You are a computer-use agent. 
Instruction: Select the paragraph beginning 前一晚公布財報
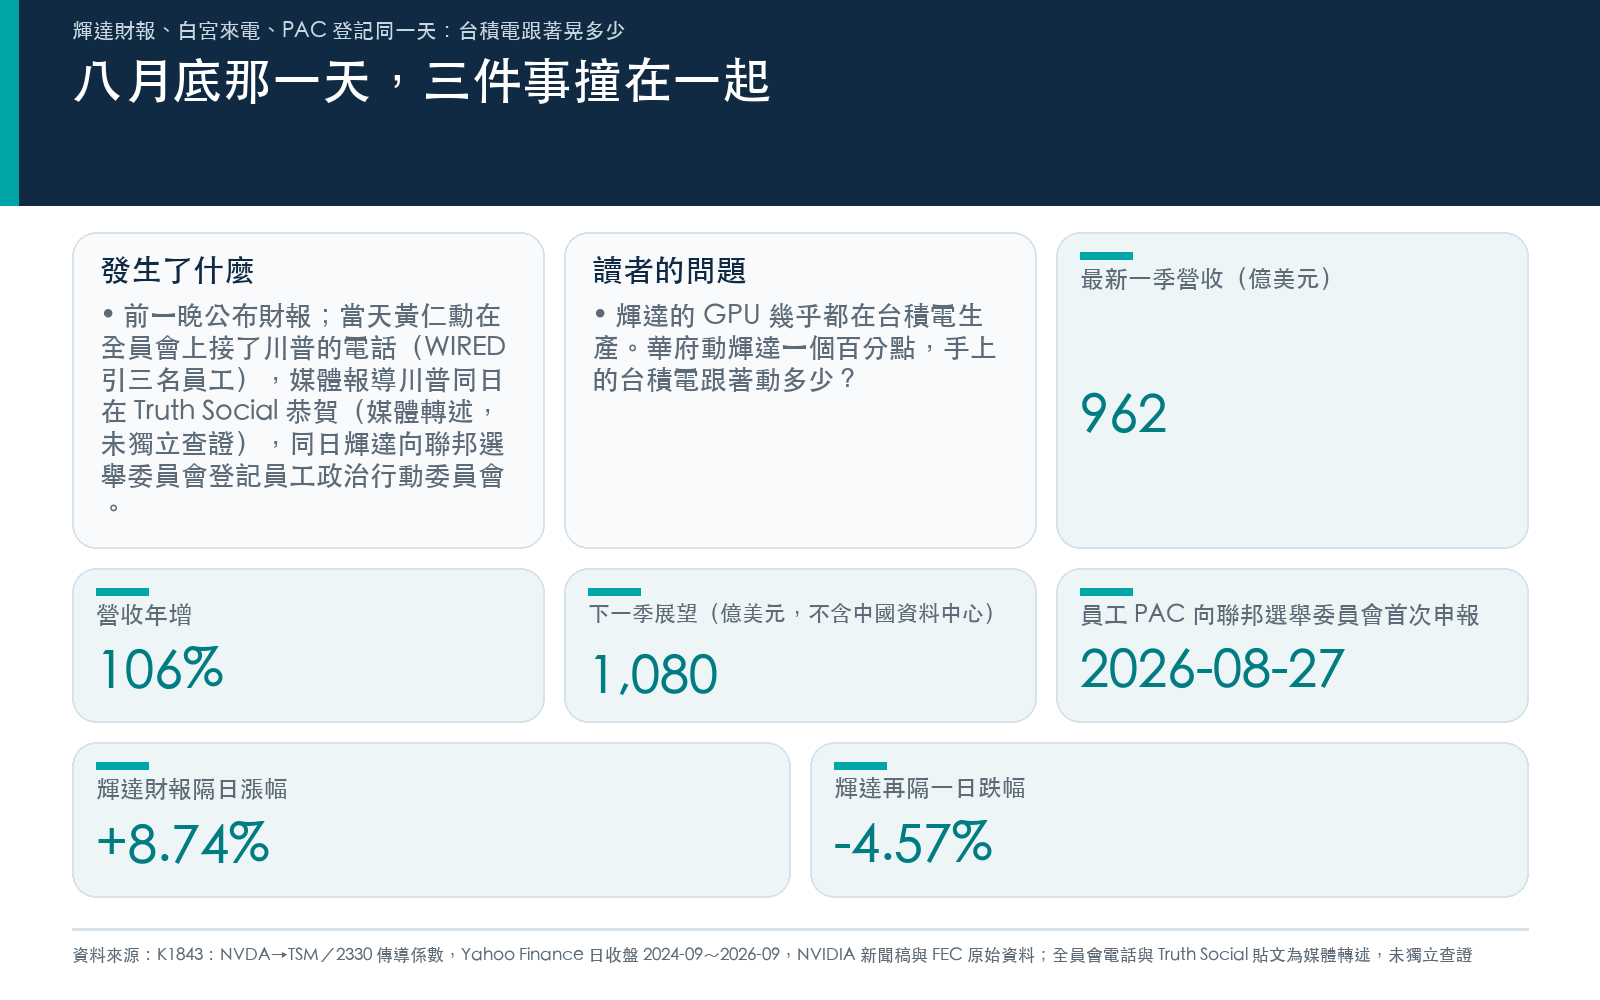(304, 410)
